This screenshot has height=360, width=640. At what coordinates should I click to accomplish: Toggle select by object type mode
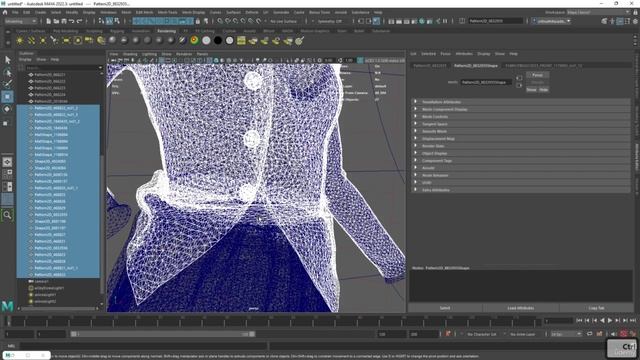coord(109,21)
